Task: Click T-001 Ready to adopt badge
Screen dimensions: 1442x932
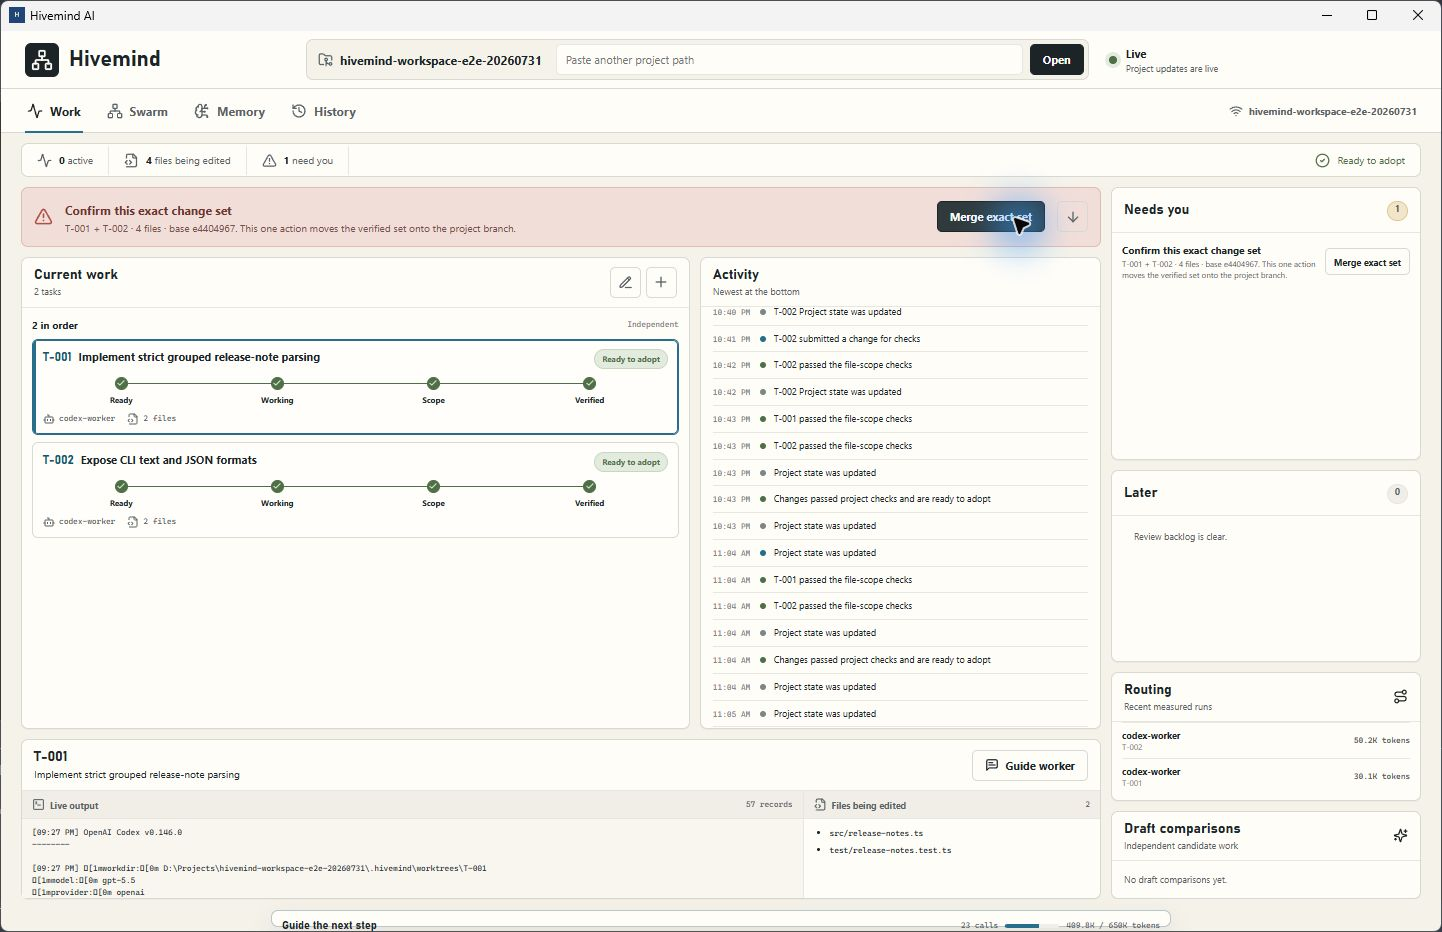Action: 631,359
